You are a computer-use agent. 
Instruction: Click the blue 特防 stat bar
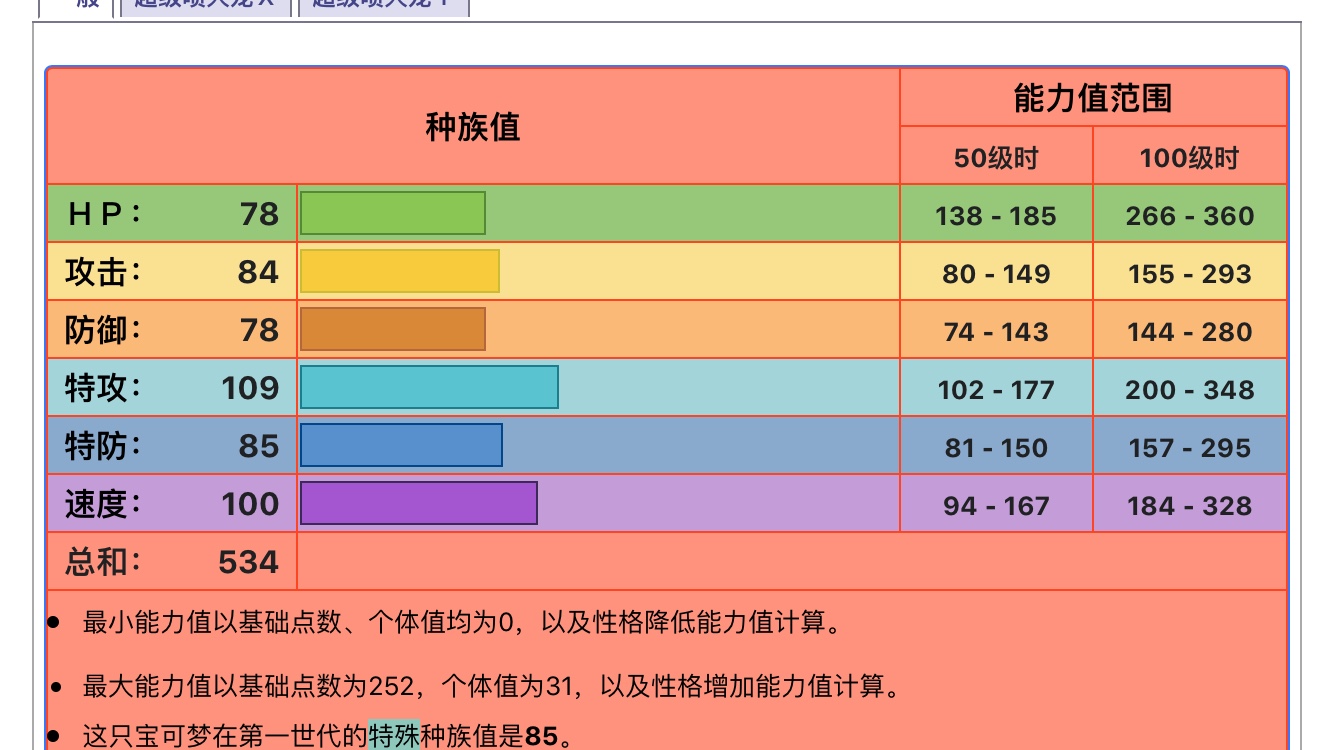pyautogui.click(x=401, y=445)
